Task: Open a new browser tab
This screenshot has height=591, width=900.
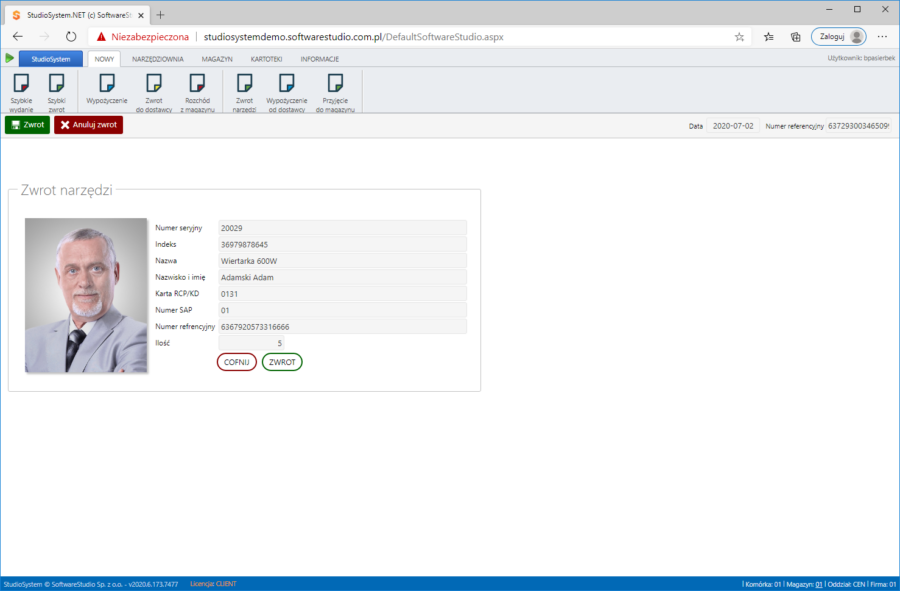Action: 160,15
